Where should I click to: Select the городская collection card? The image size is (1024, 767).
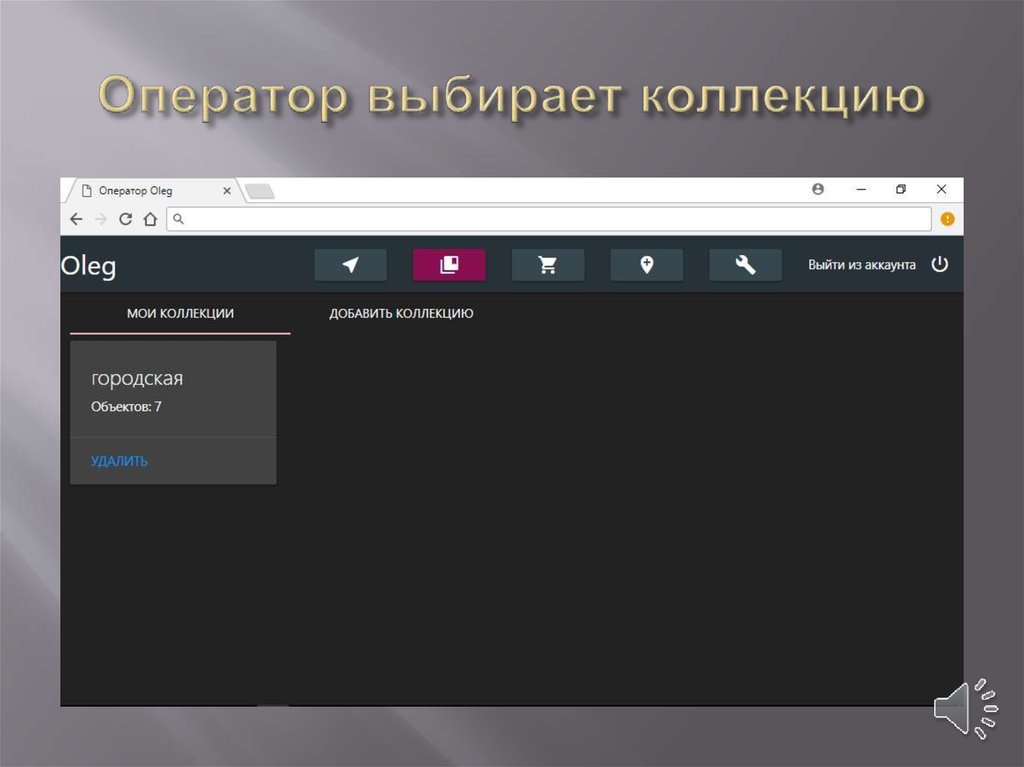[173, 390]
